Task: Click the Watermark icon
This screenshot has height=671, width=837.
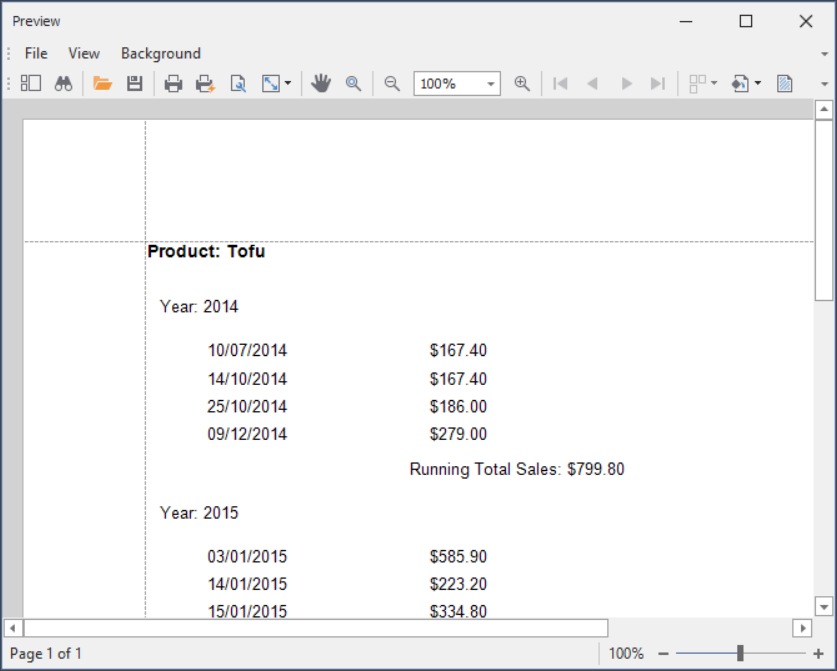Action: [785, 84]
